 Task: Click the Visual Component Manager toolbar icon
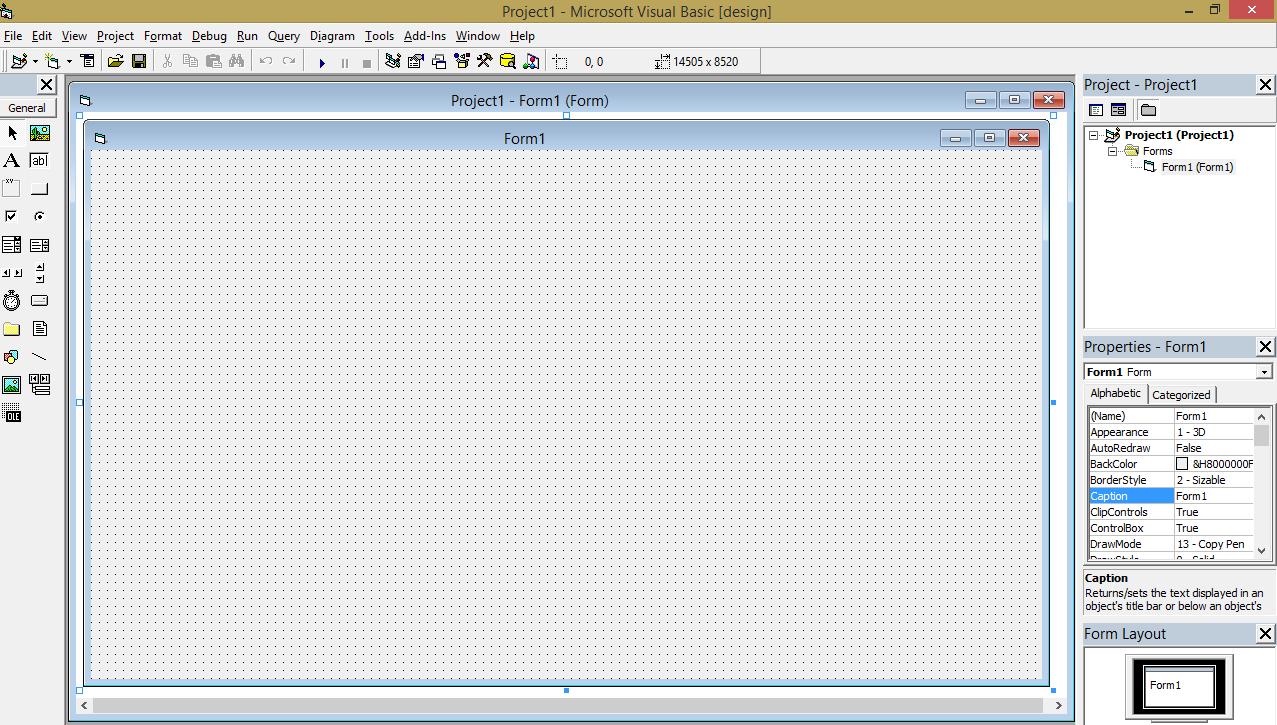(531, 61)
